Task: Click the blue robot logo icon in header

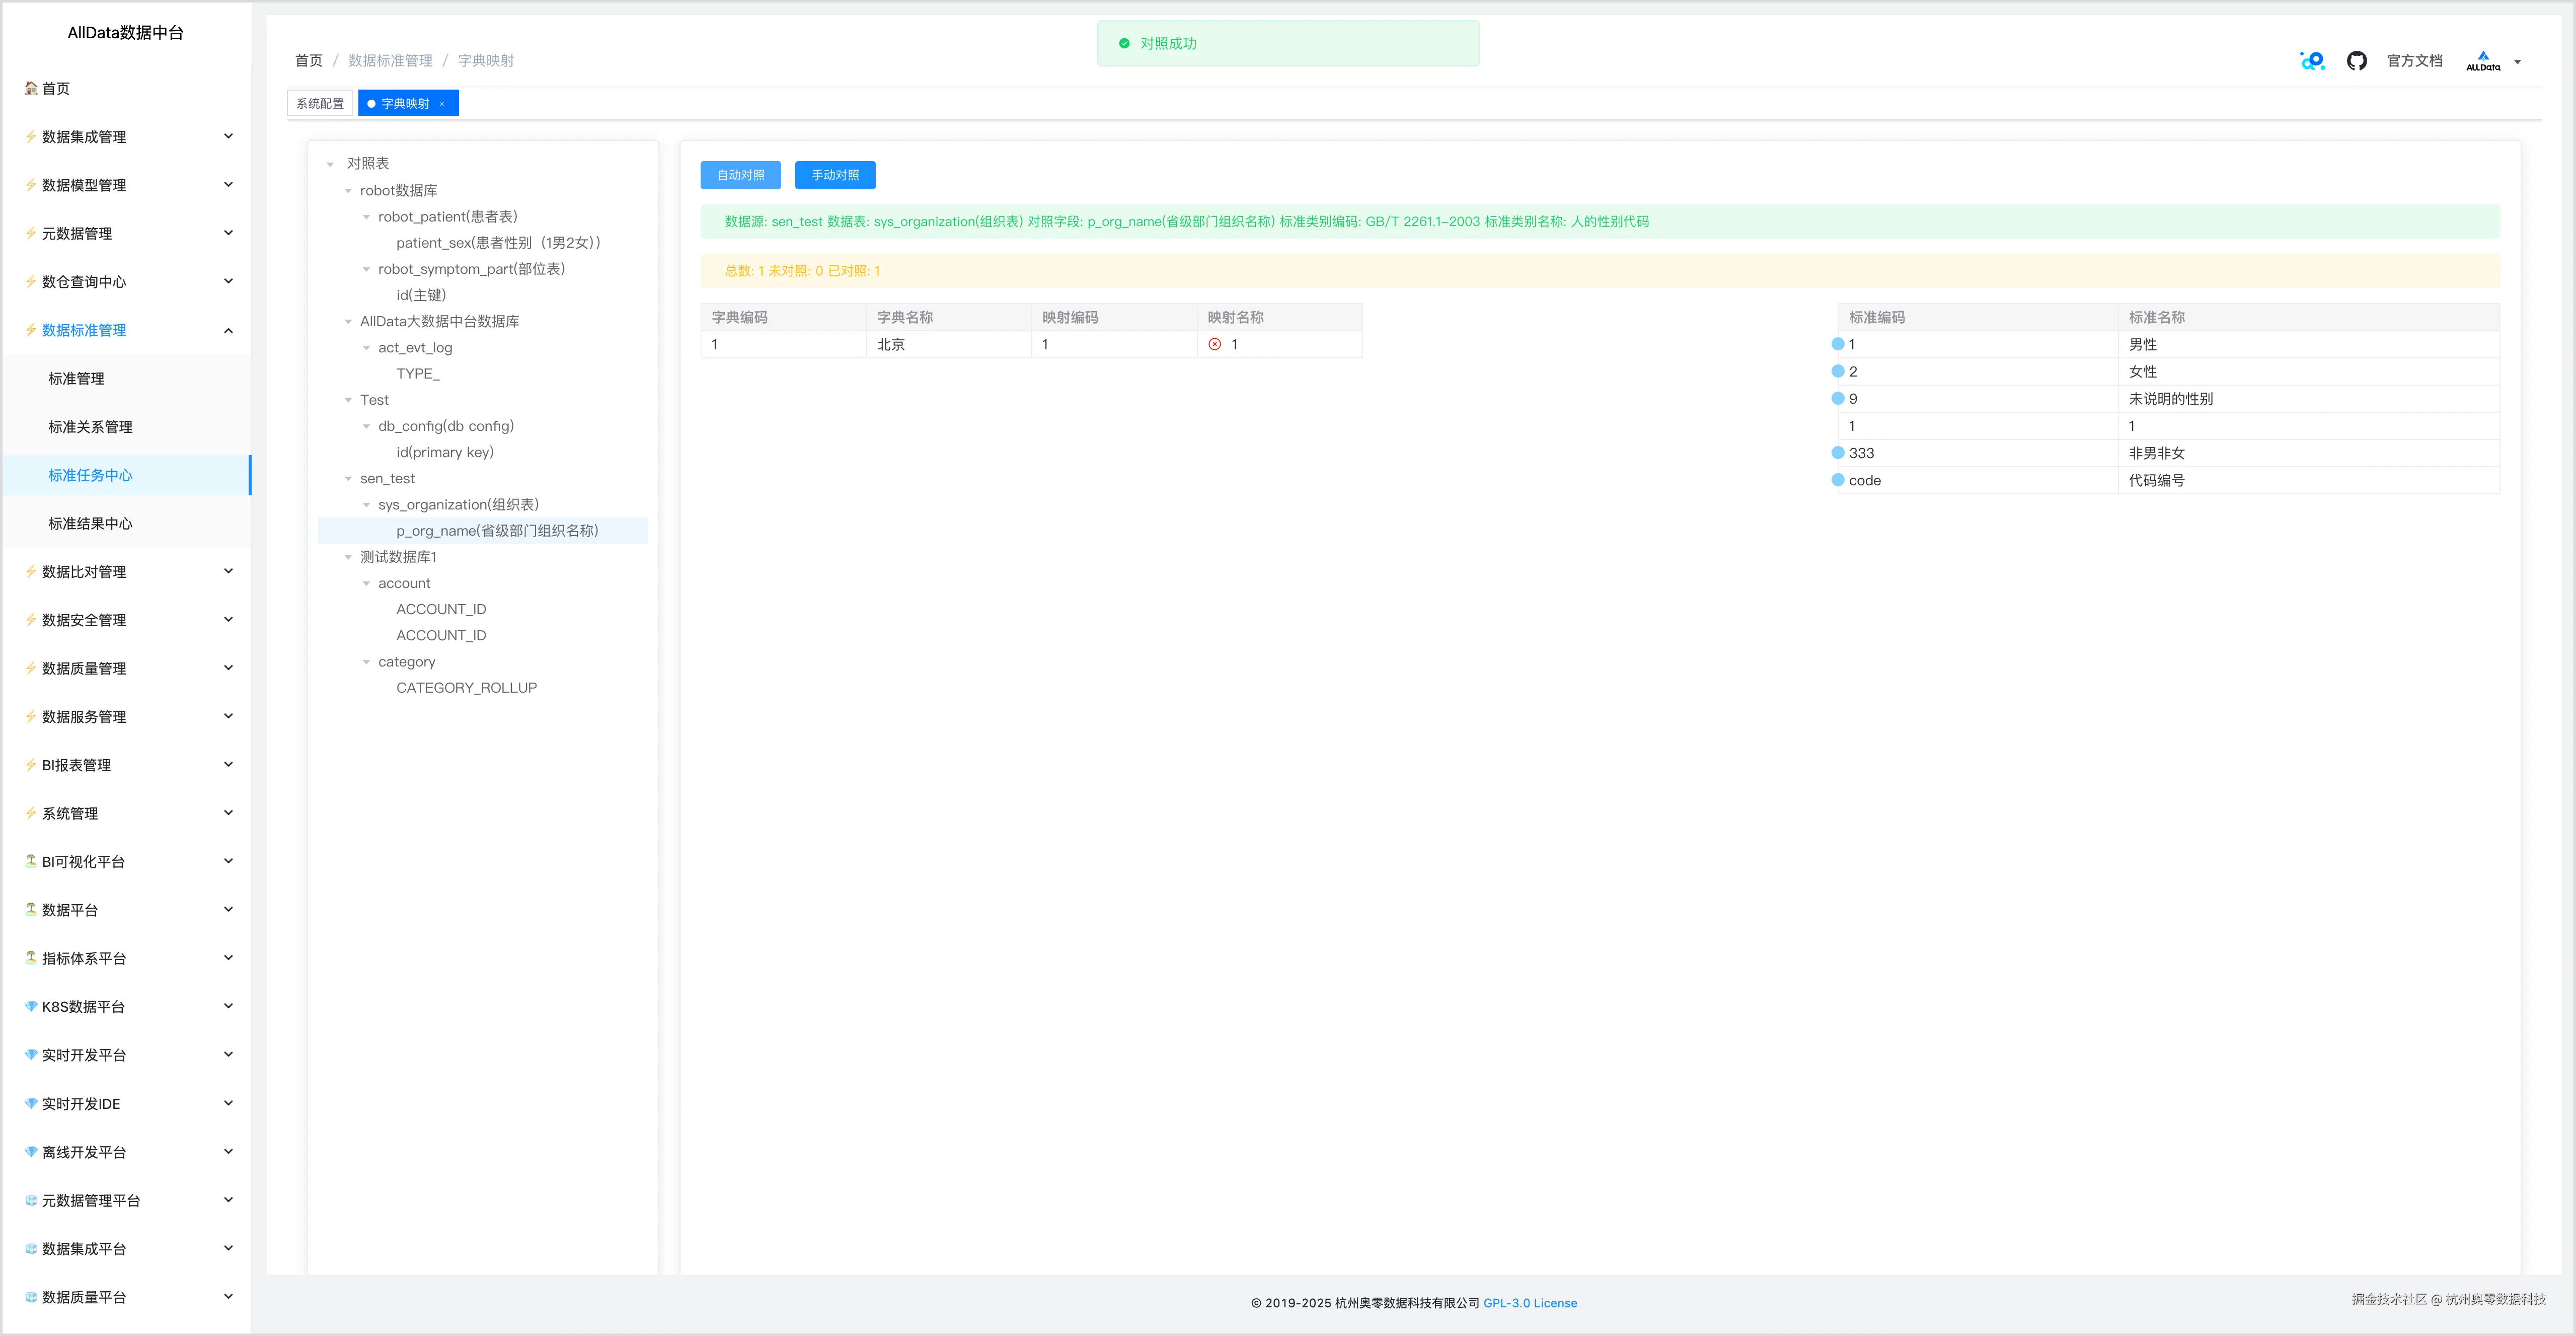Action: 2312,61
